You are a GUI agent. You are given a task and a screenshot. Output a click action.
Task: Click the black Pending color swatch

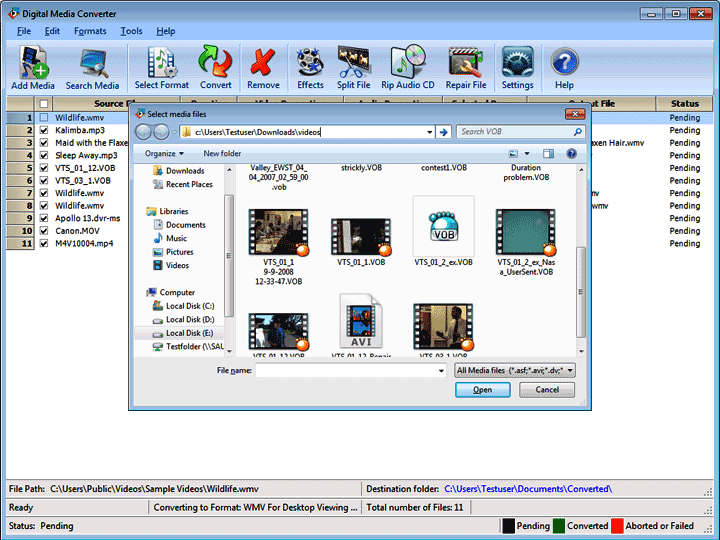point(508,526)
